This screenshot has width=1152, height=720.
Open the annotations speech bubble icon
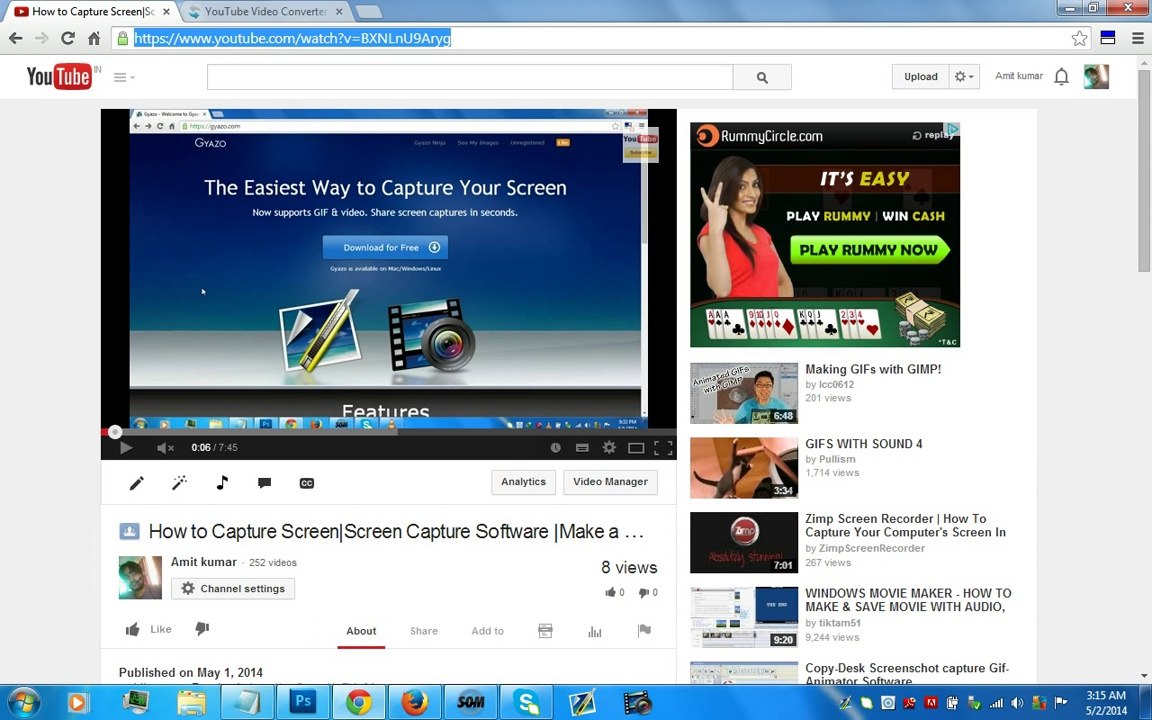(x=264, y=483)
